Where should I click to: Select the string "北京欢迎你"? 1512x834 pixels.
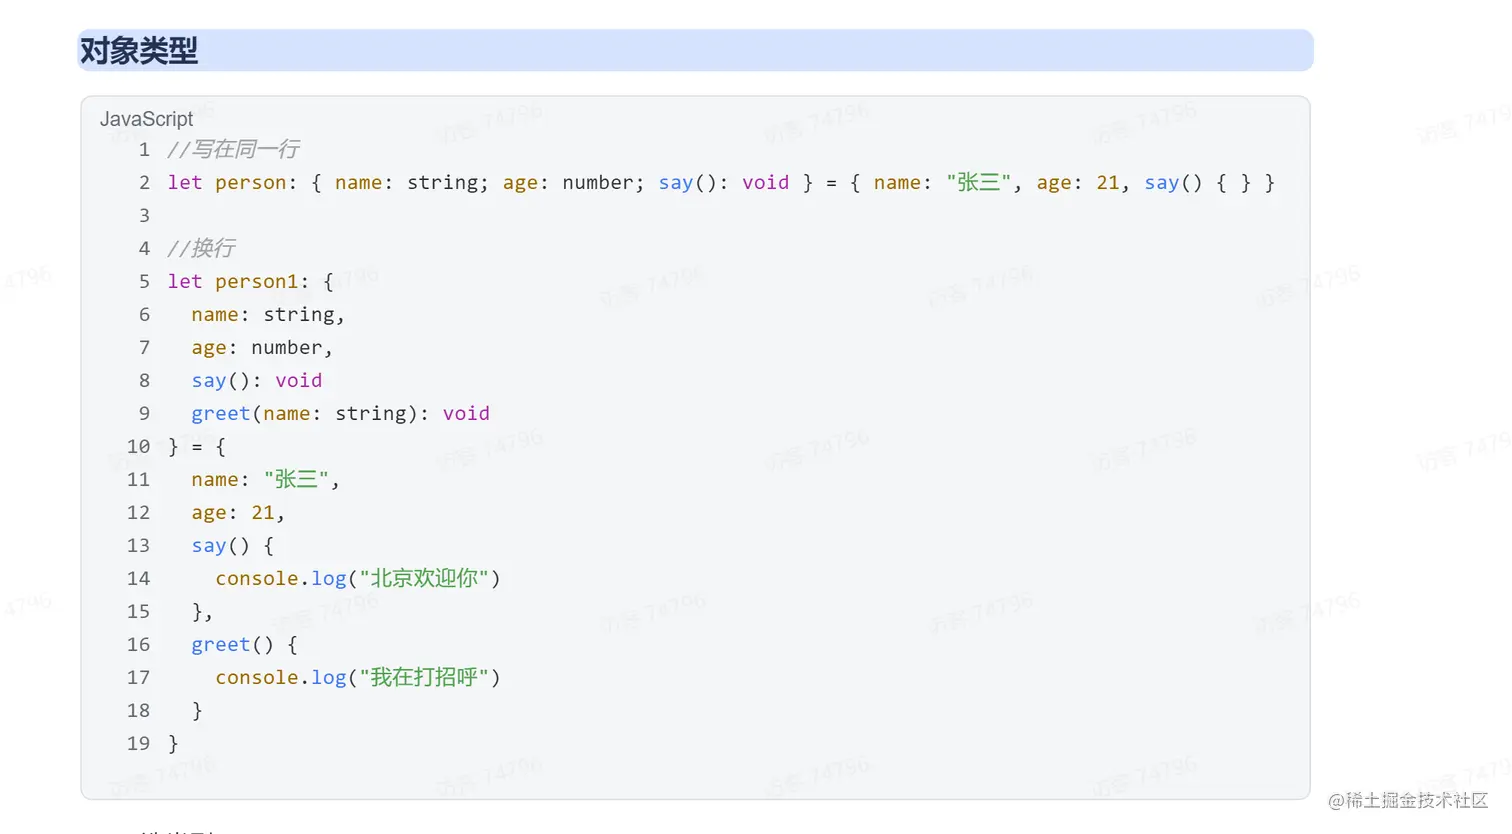tap(427, 578)
